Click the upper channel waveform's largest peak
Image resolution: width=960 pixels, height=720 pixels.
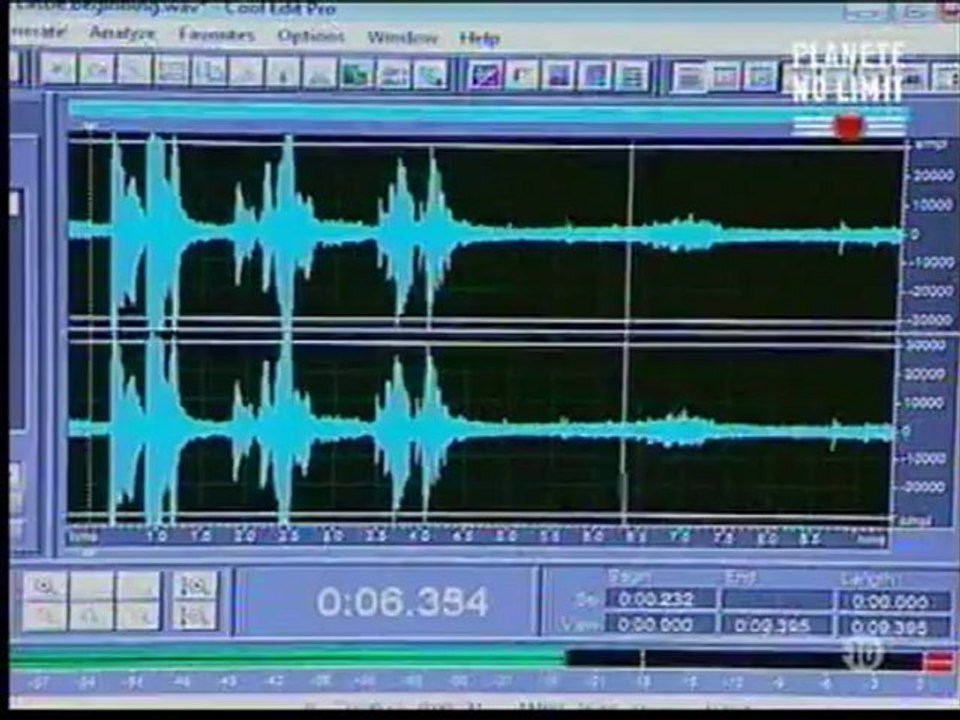click(x=156, y=233)
